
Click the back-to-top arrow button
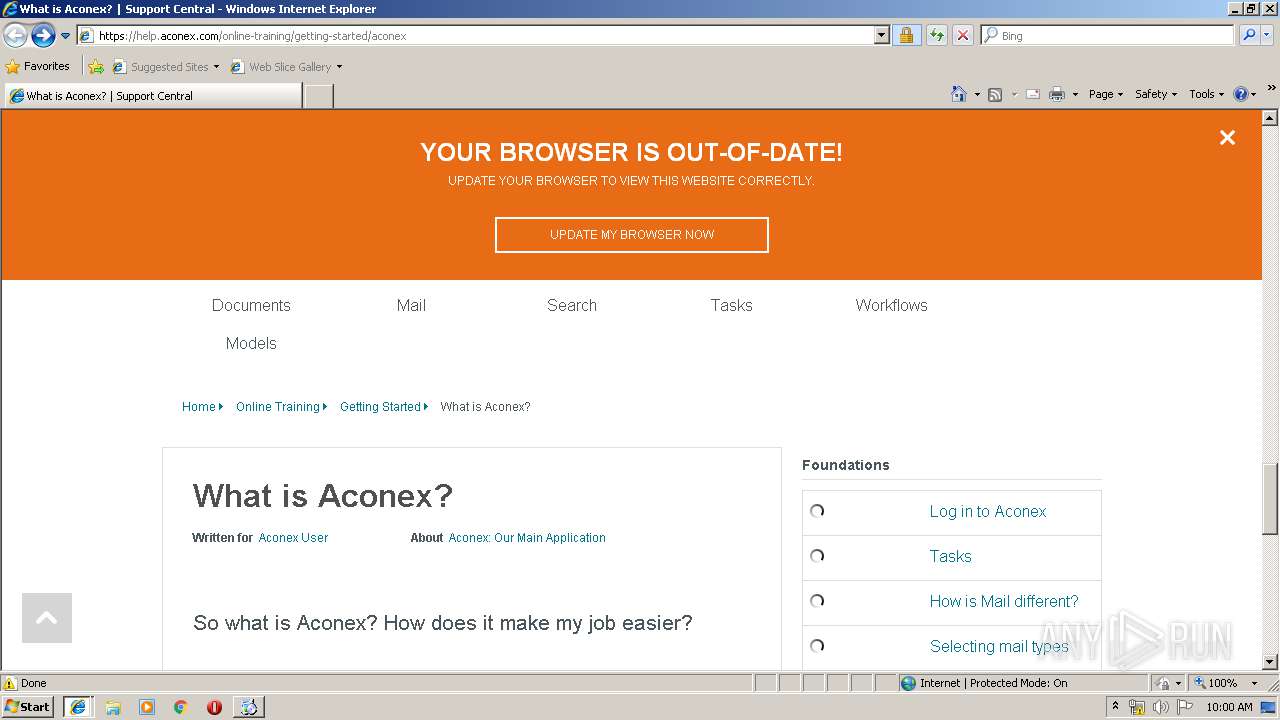[x=47, y=618]
